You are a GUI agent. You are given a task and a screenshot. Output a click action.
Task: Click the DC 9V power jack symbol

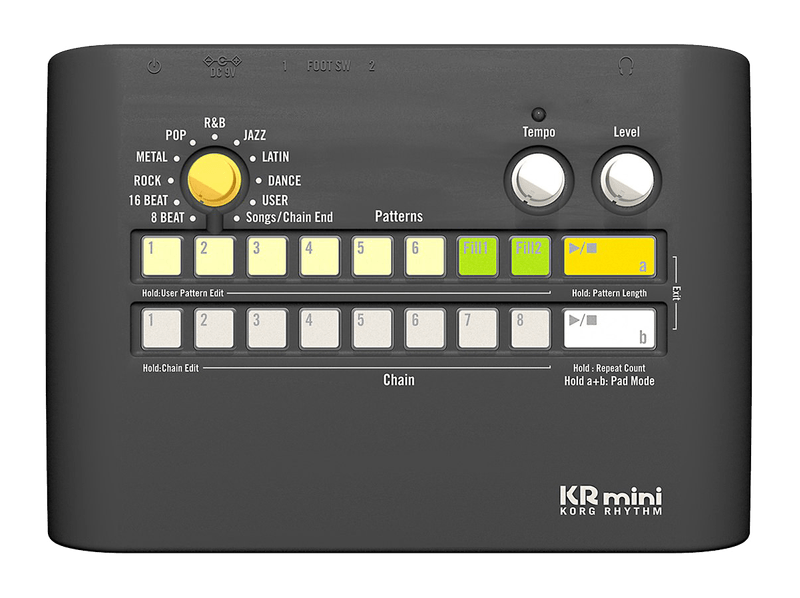223,66
